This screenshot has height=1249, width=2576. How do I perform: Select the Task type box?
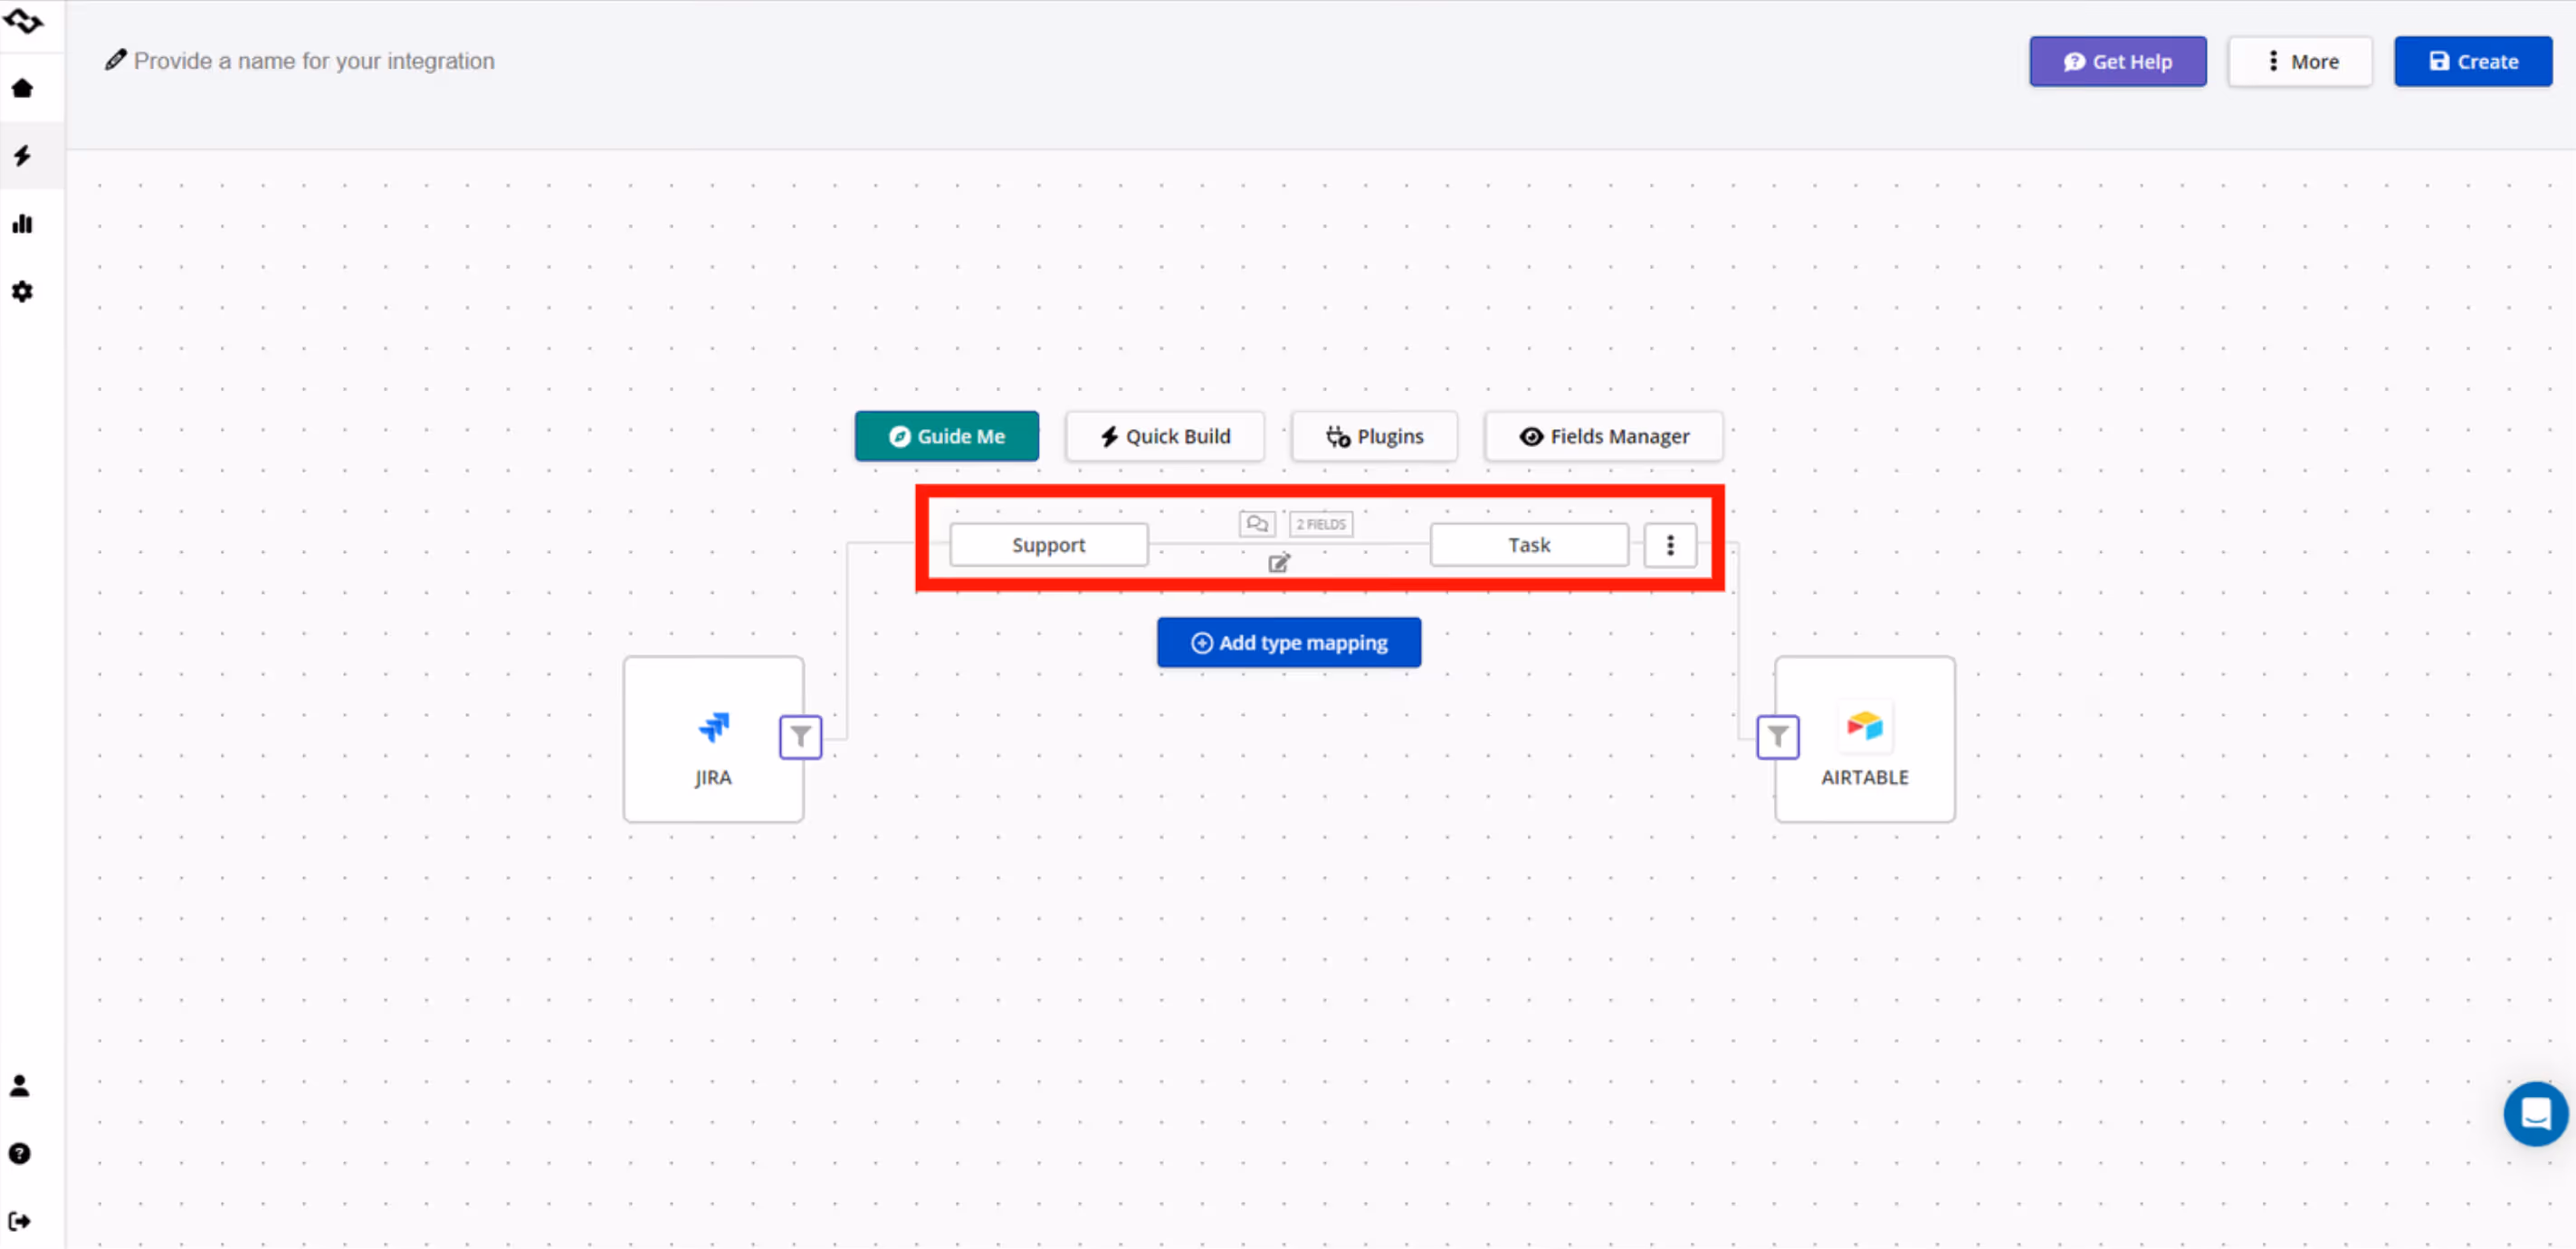pos(1528,545)
